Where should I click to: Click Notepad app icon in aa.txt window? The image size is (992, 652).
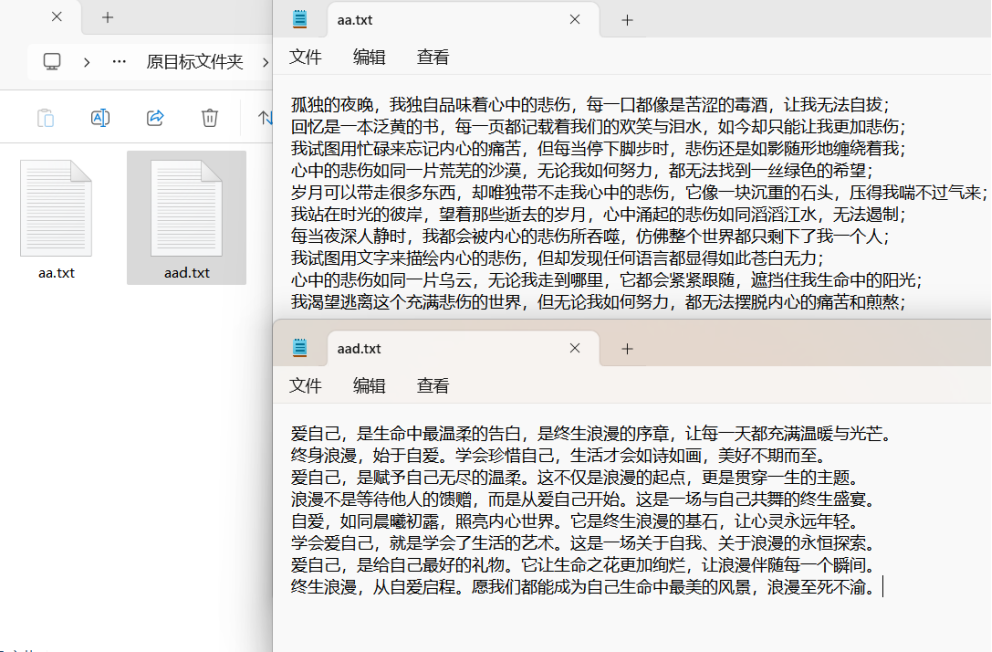pos(300,20)
